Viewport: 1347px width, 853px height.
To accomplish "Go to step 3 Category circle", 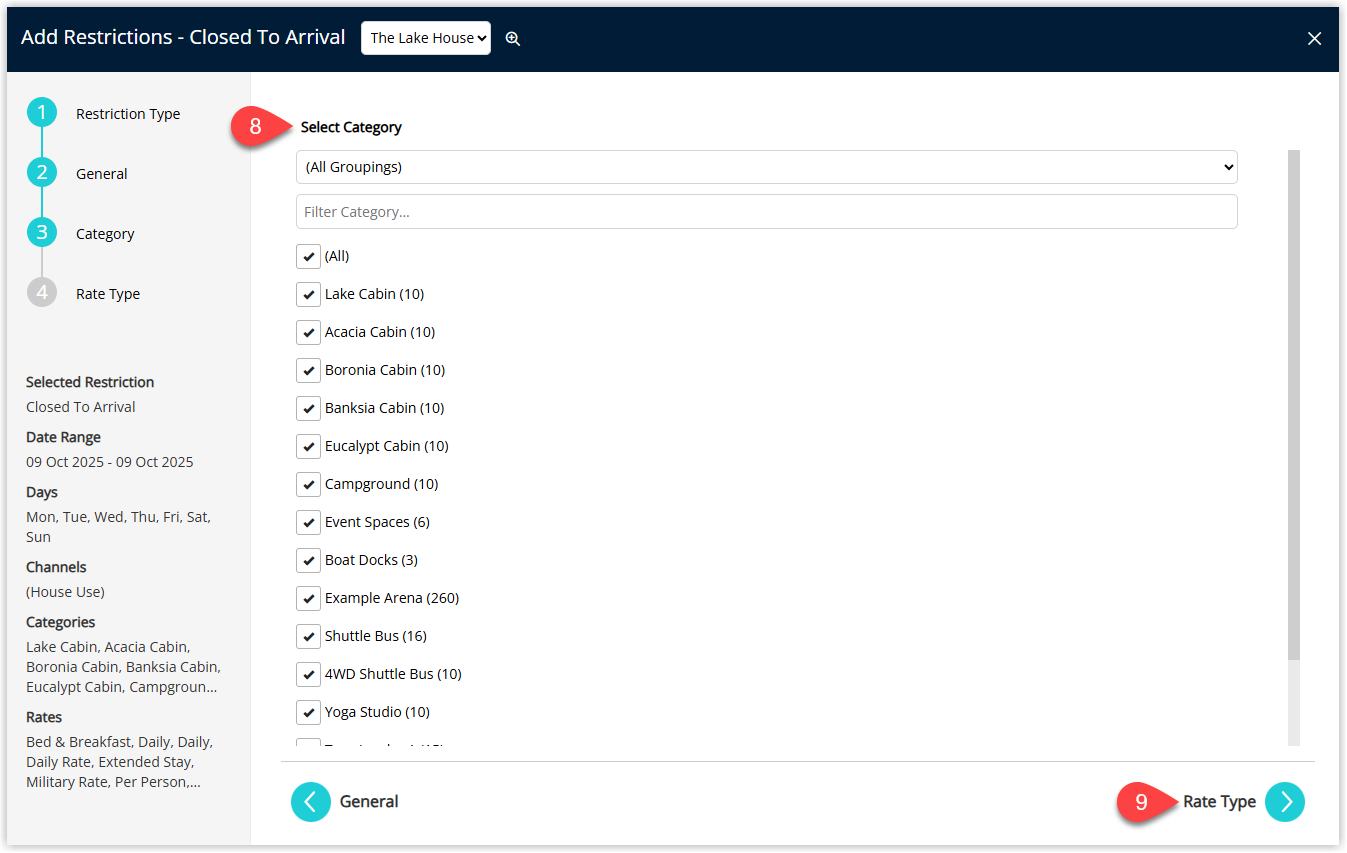I will tap(42, 233).
